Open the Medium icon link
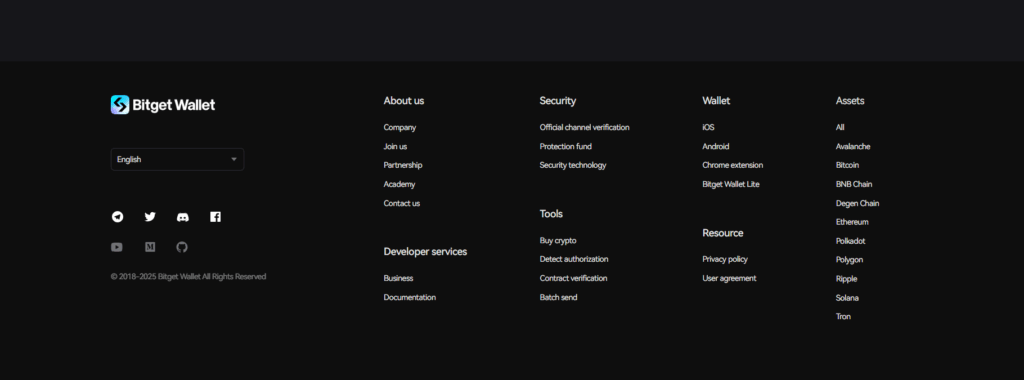 tap(150, 247)
